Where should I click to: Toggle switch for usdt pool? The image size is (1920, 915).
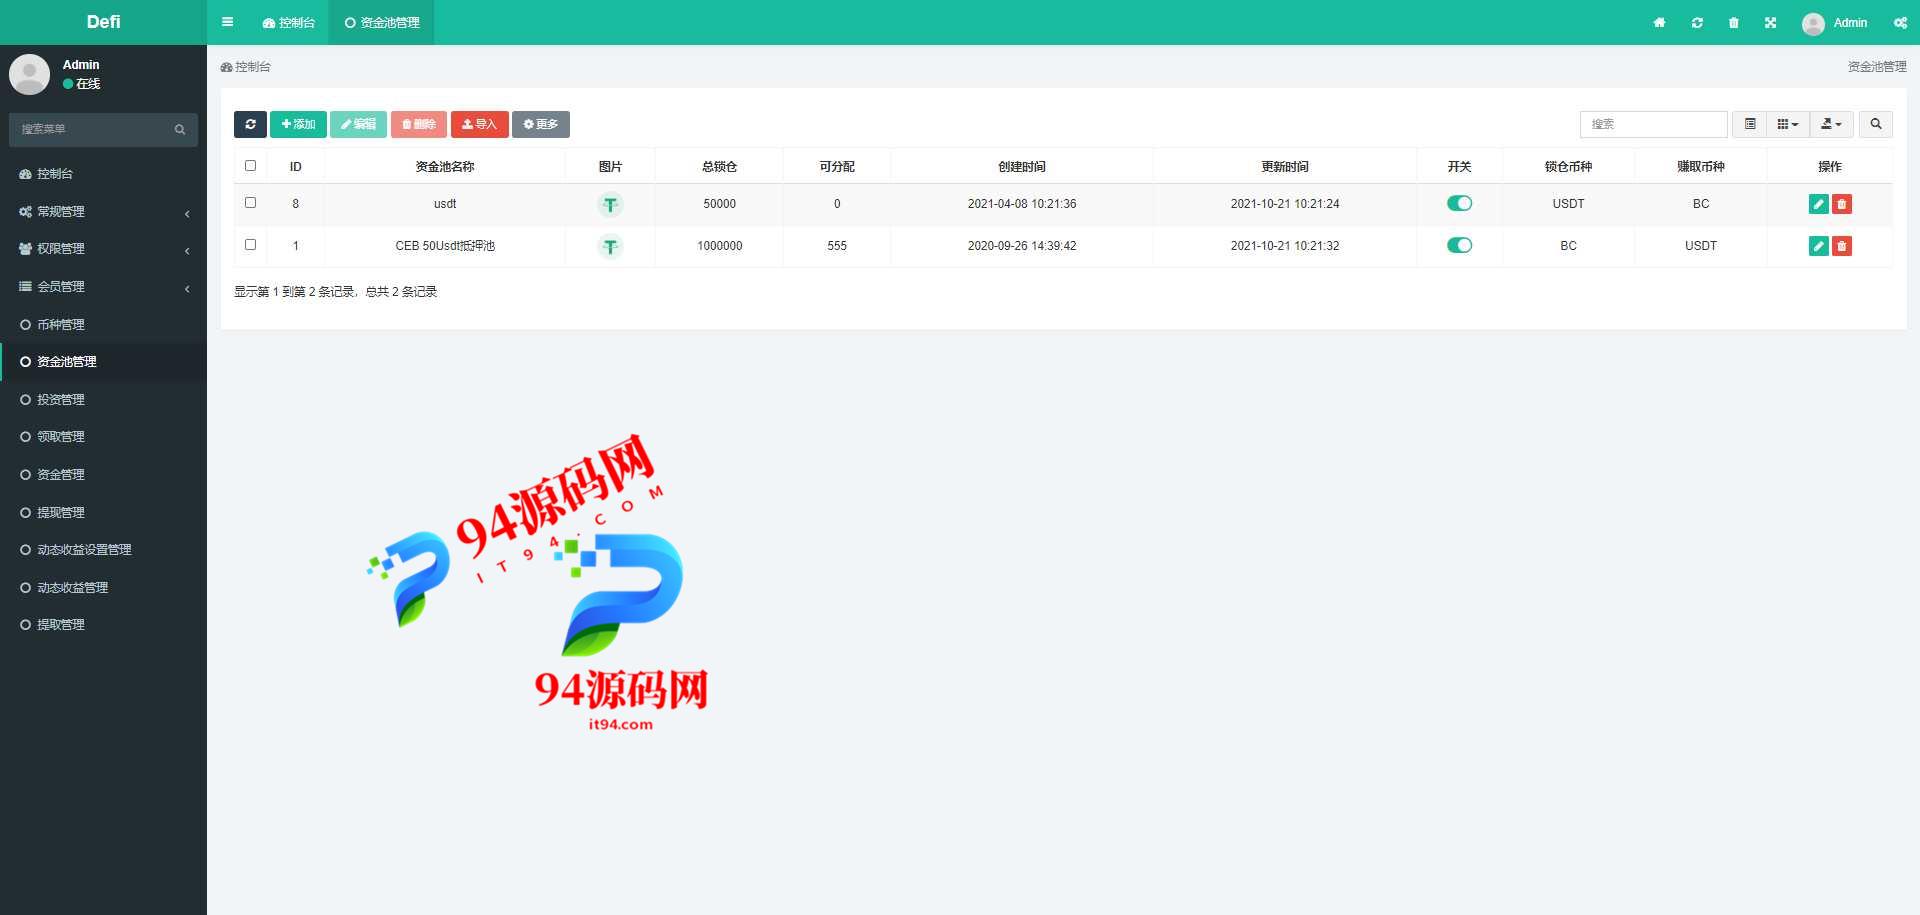click(x=1459, y=203)
